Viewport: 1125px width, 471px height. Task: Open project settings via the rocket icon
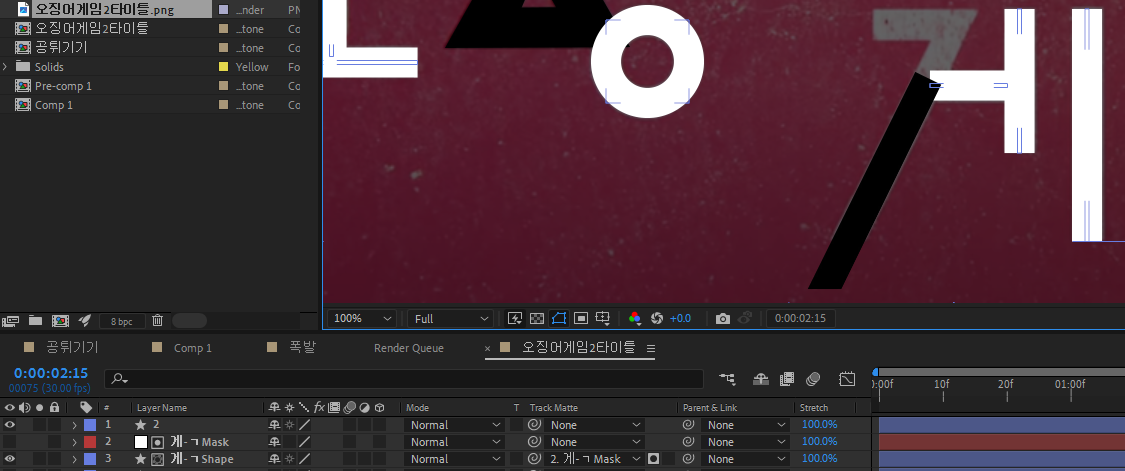[x=85, y=320]
